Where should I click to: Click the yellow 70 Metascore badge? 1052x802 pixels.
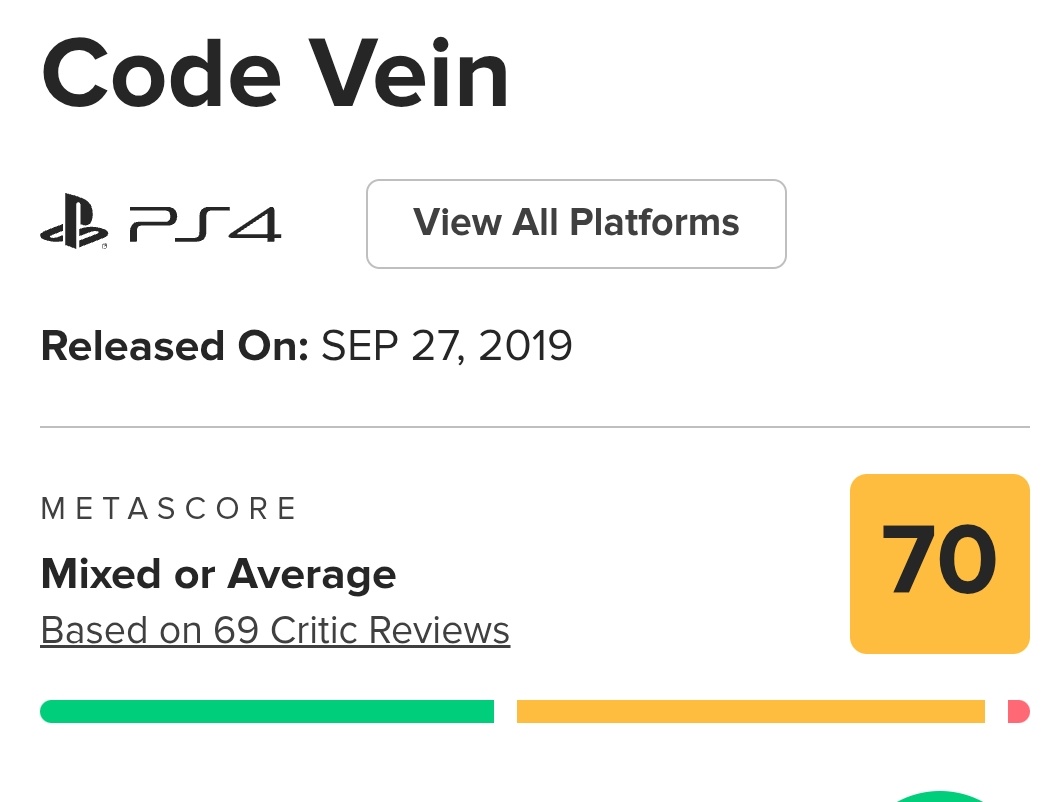[939, 563]
